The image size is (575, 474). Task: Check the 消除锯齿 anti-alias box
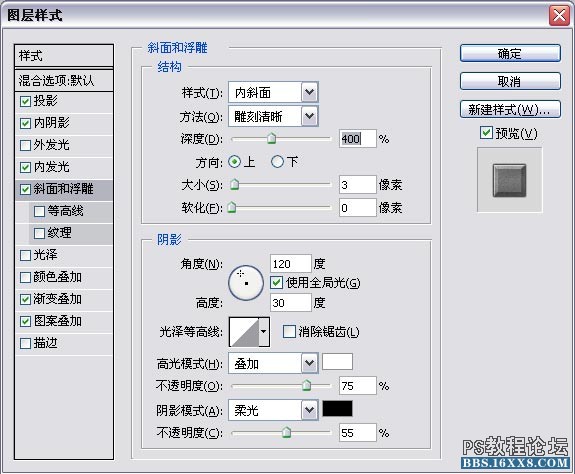click(x=289, y=332)
